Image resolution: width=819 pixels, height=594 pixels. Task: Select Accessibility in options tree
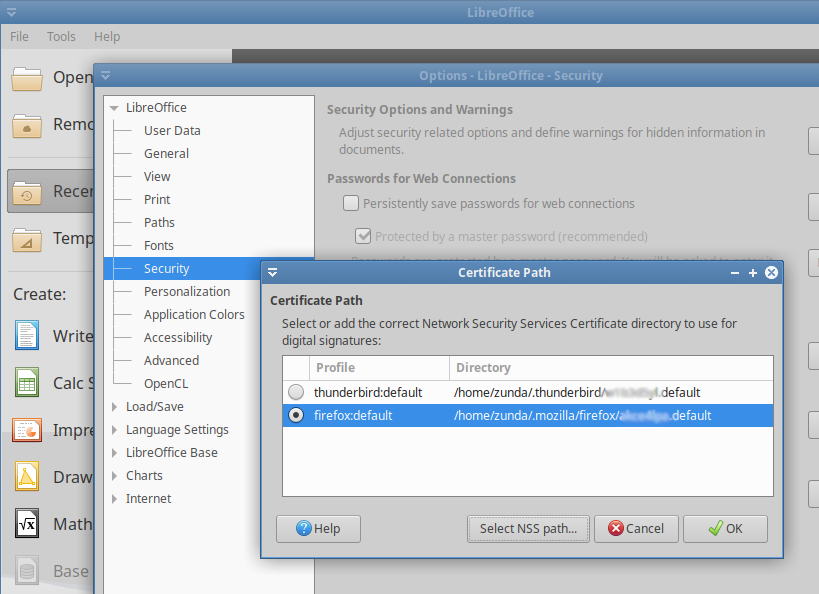click(178, 337)
